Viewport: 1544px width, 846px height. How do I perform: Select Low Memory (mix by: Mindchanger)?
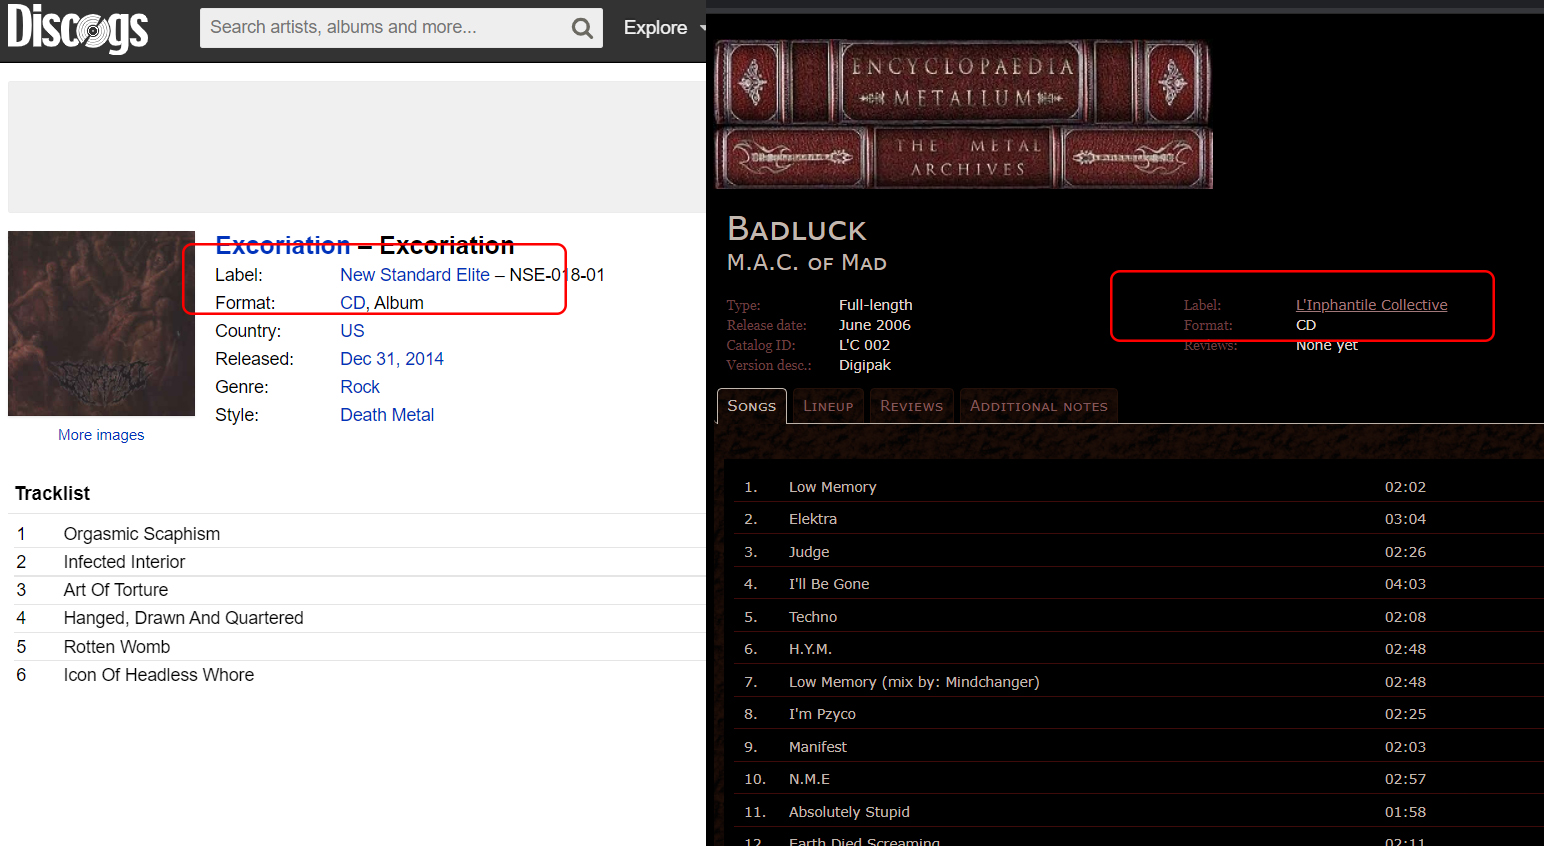914,682
